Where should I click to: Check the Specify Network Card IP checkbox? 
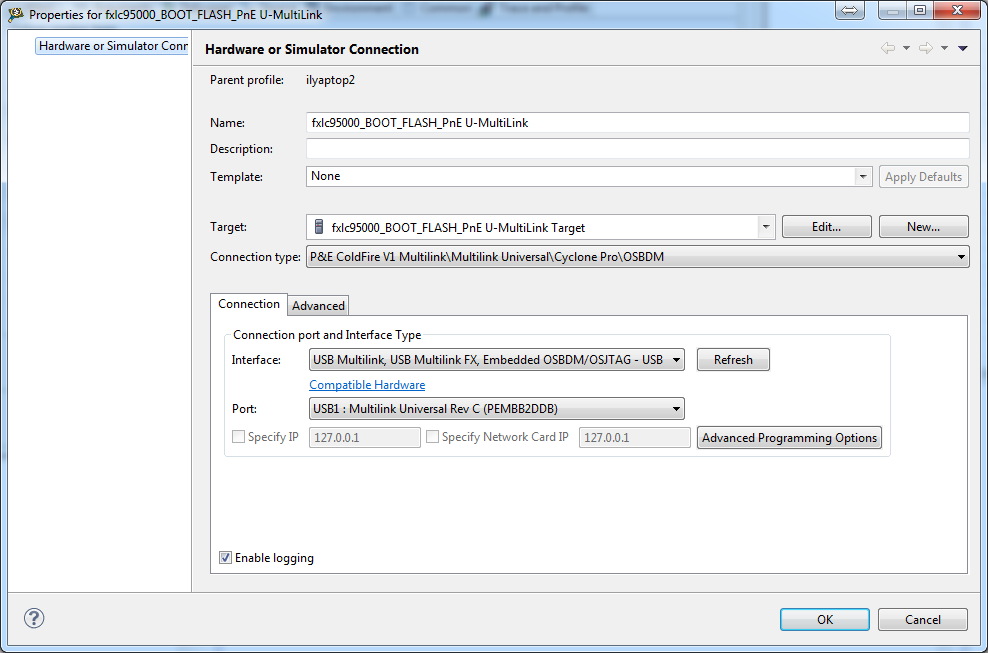(432, 437)
